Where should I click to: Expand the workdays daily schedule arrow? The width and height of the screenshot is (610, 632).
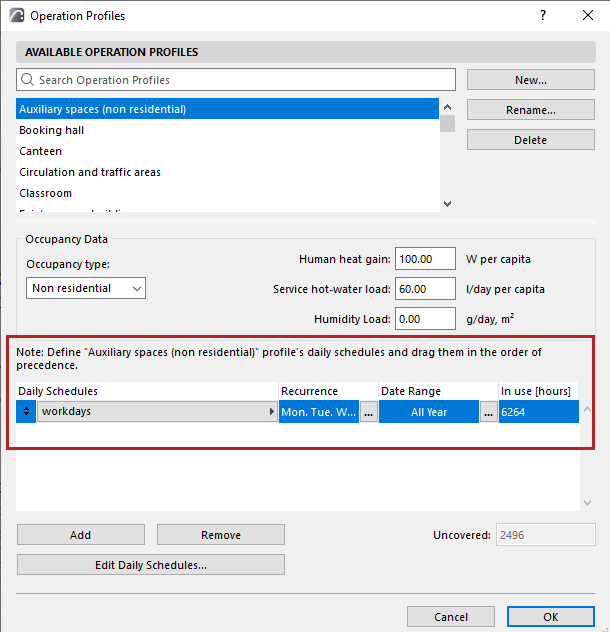coord(271,411)
